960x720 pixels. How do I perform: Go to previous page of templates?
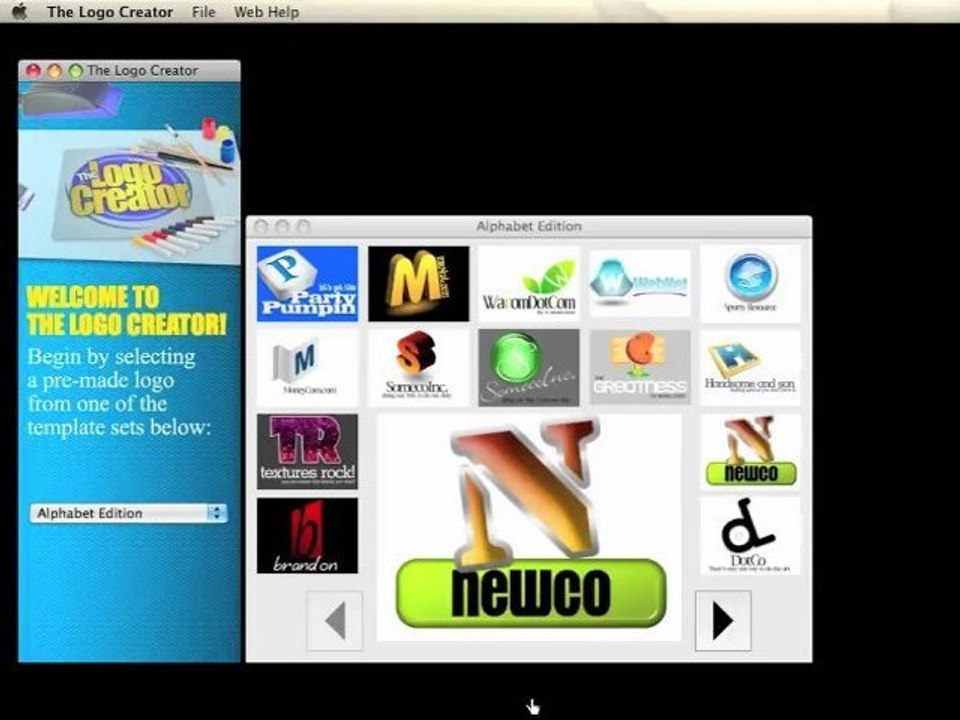(334, 621)
